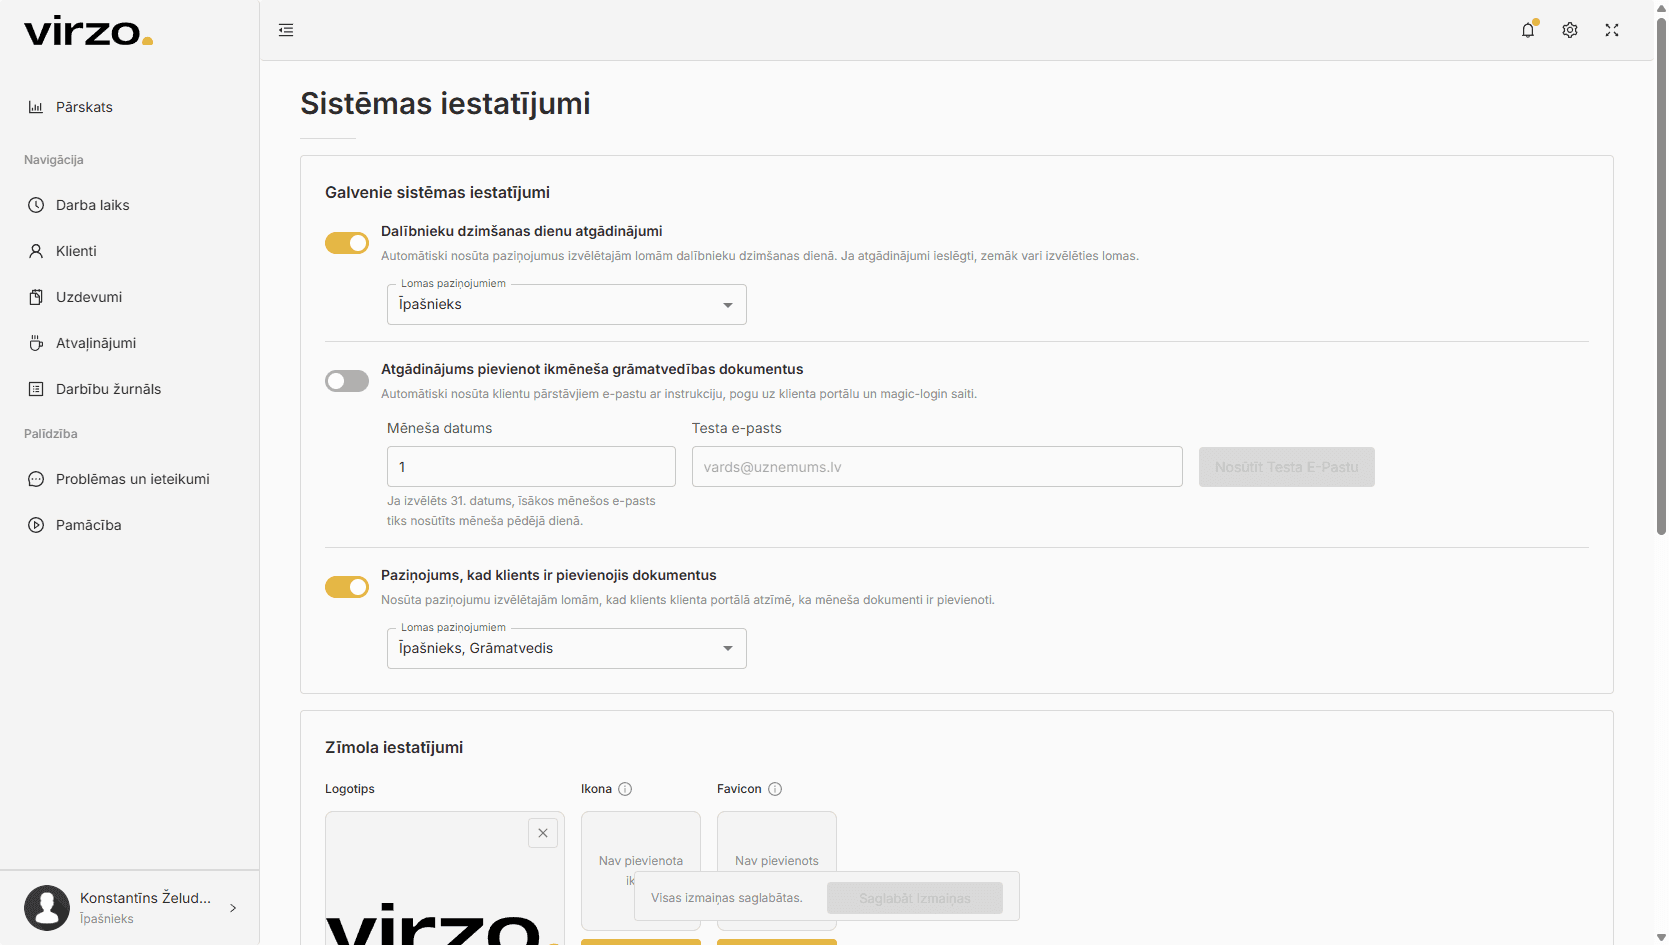The height and width of the screenshot is (945, 1669).
Task: Click the Atvaļinājumi cup icon
Action: pyautogui.click(x=36, y=343)
